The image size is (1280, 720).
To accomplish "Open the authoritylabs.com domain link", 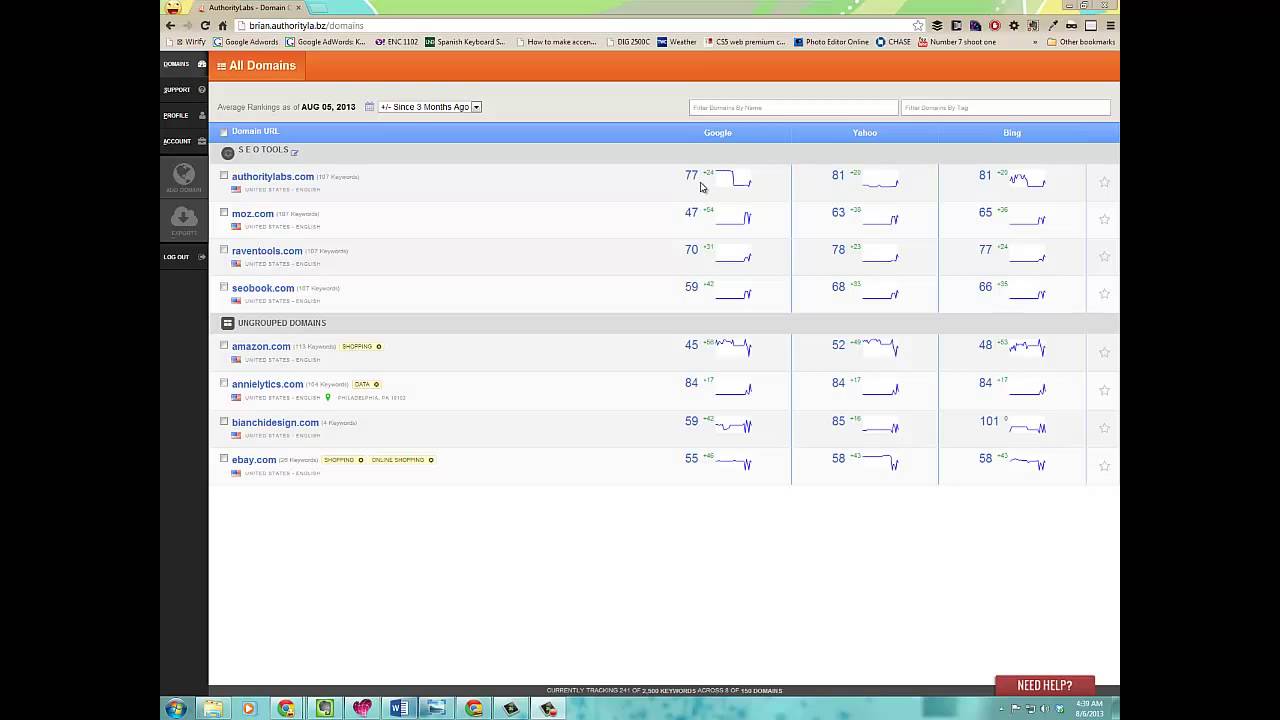I will tap(273, 177).
